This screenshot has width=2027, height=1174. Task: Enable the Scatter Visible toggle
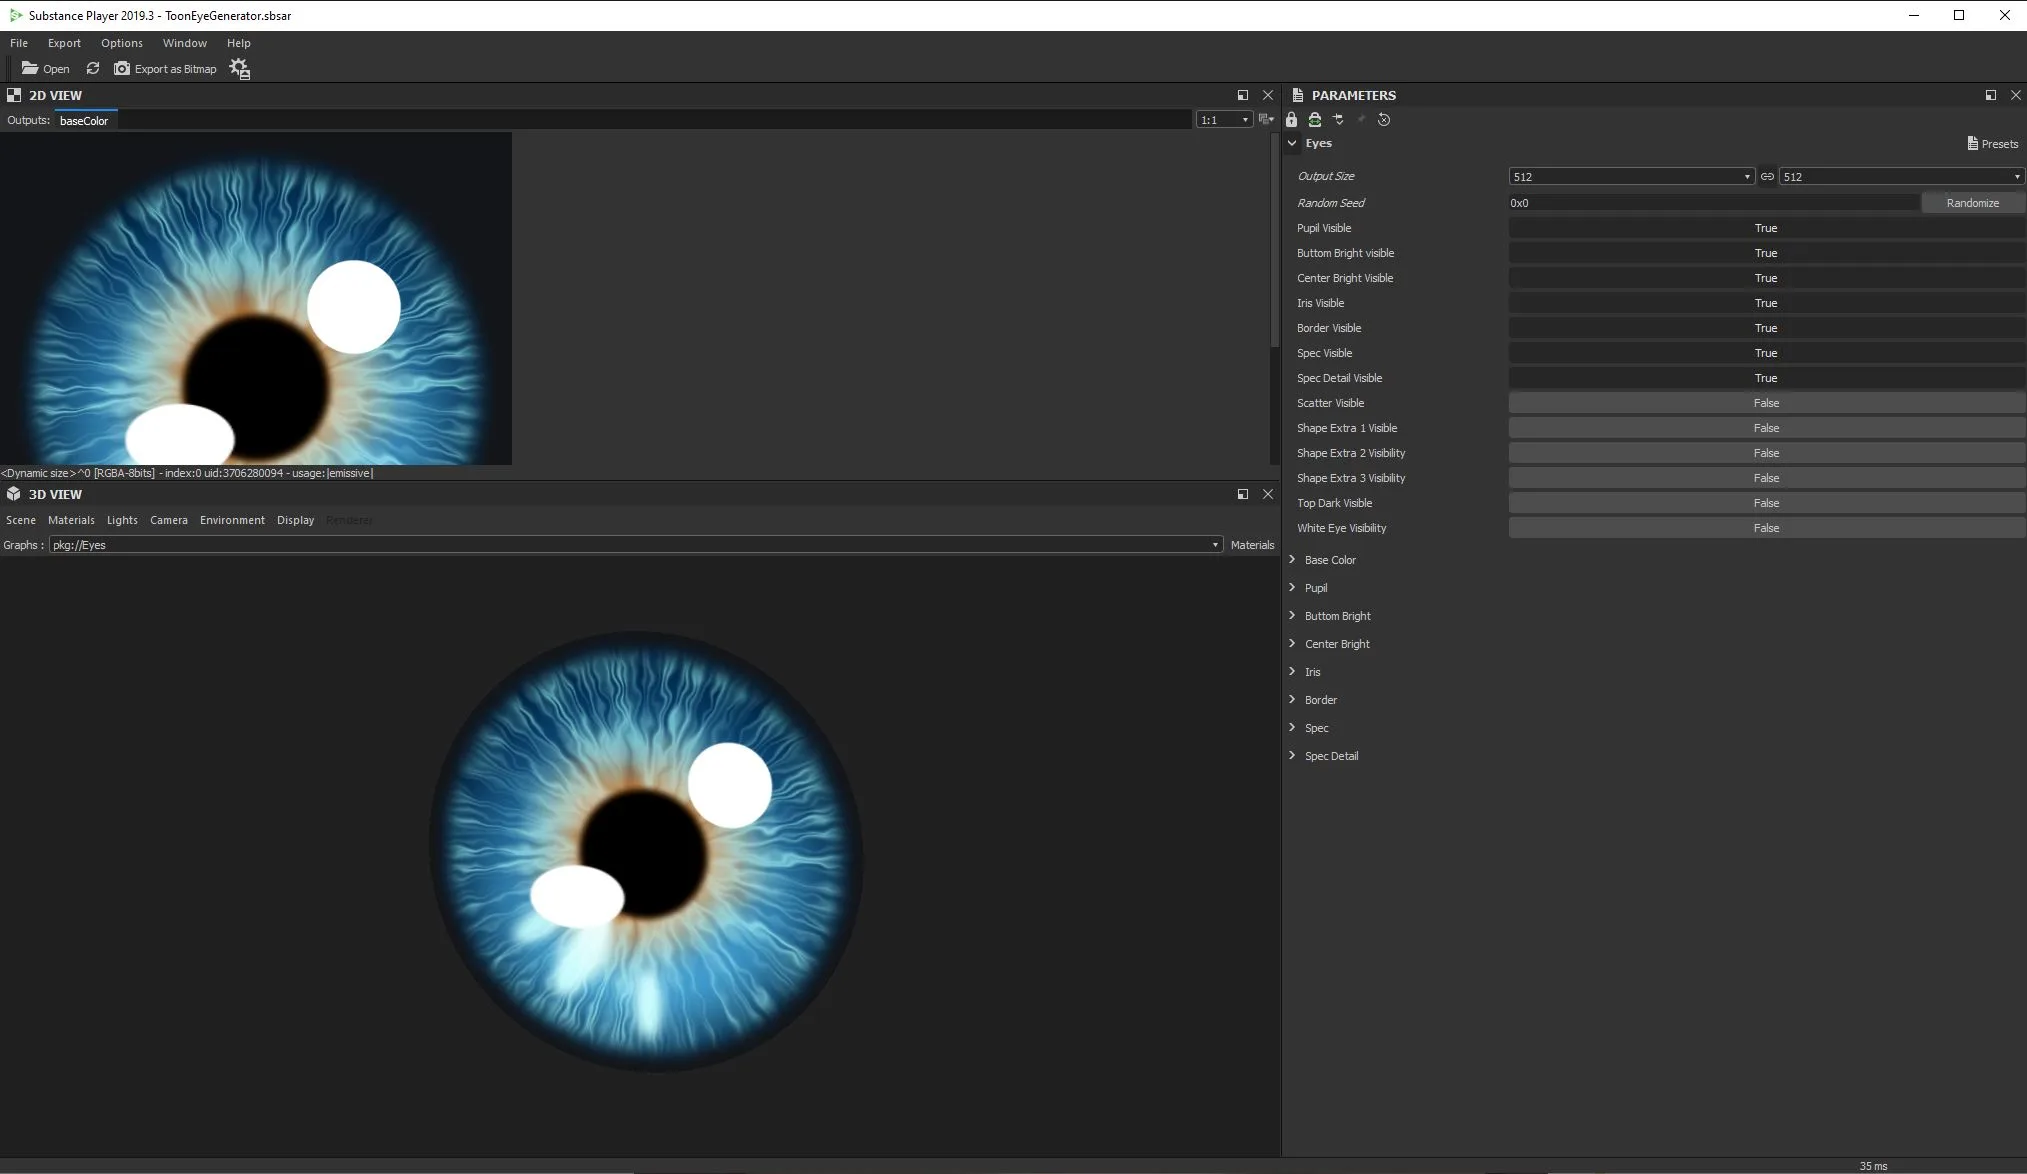click(x=1764, y=403)
